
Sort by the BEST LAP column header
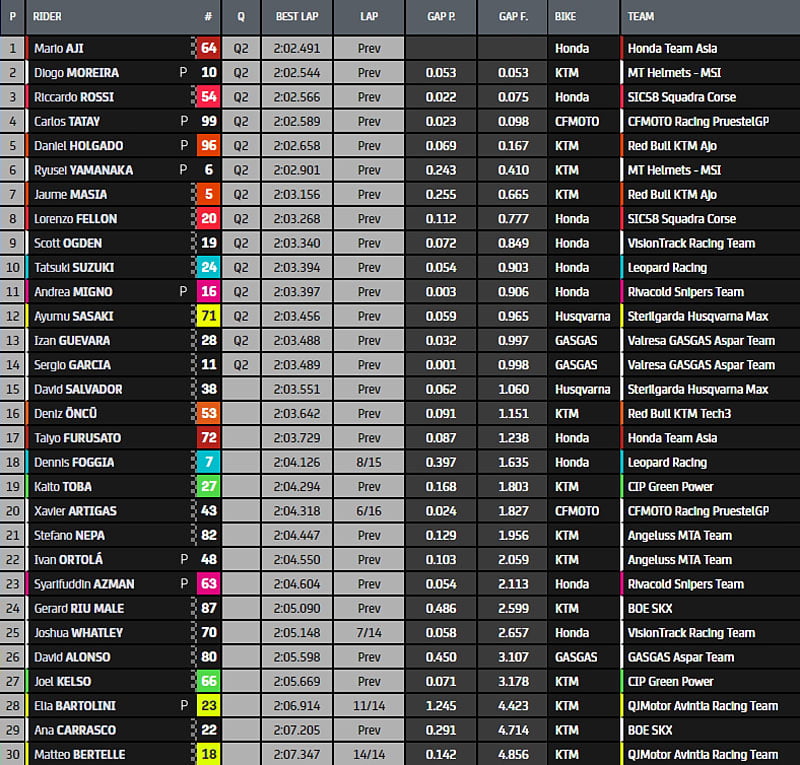coord(296,17)
